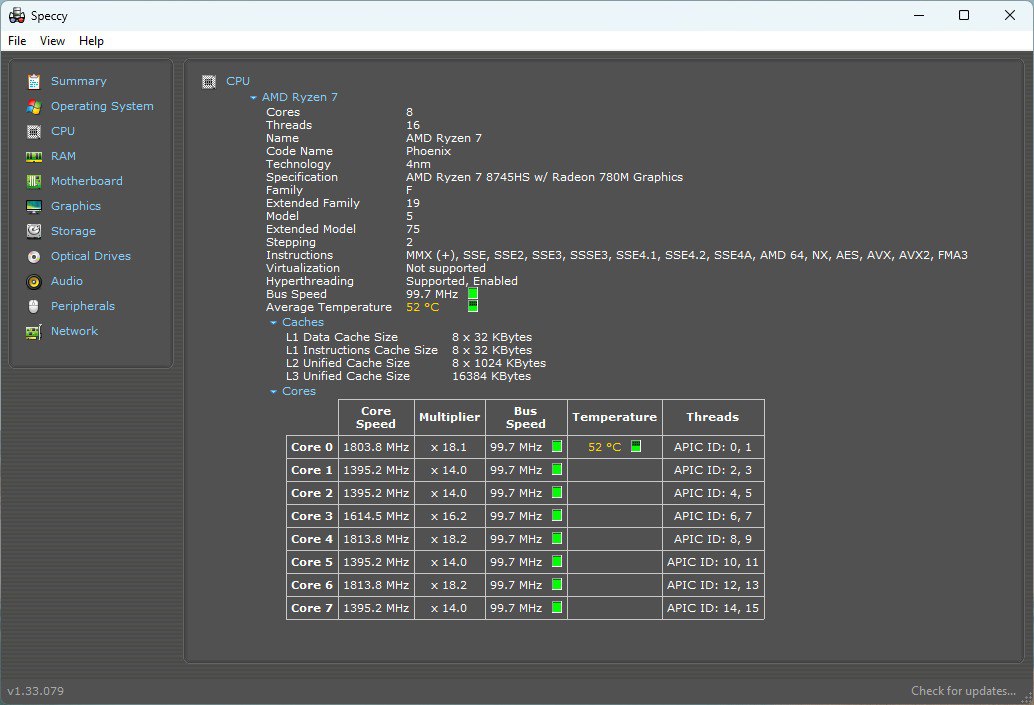Open the Motherboard icon in sidebar
Screen dimensions: 1034x705
34,181
